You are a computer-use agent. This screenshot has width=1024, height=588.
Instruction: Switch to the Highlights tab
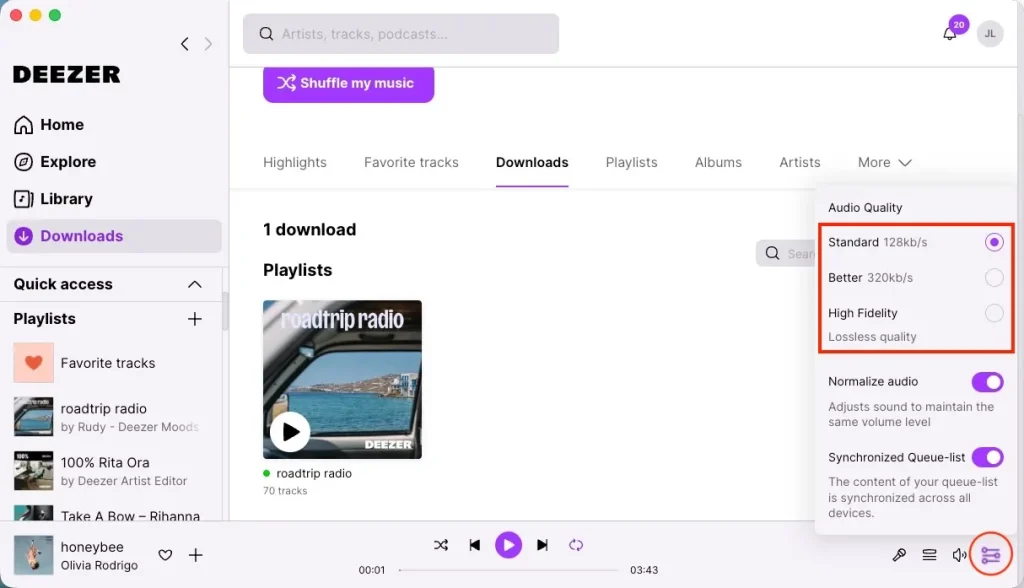295,163
